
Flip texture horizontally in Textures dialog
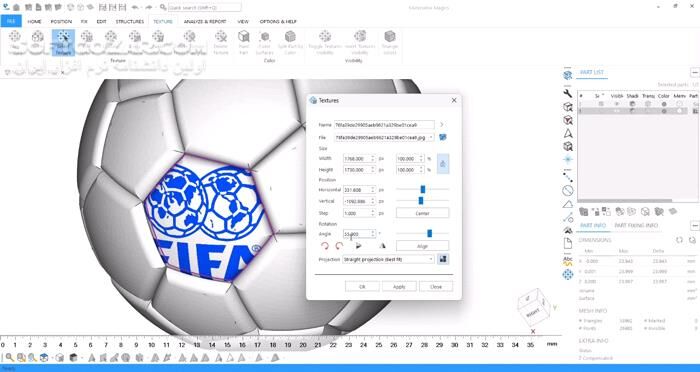(358, 246)
